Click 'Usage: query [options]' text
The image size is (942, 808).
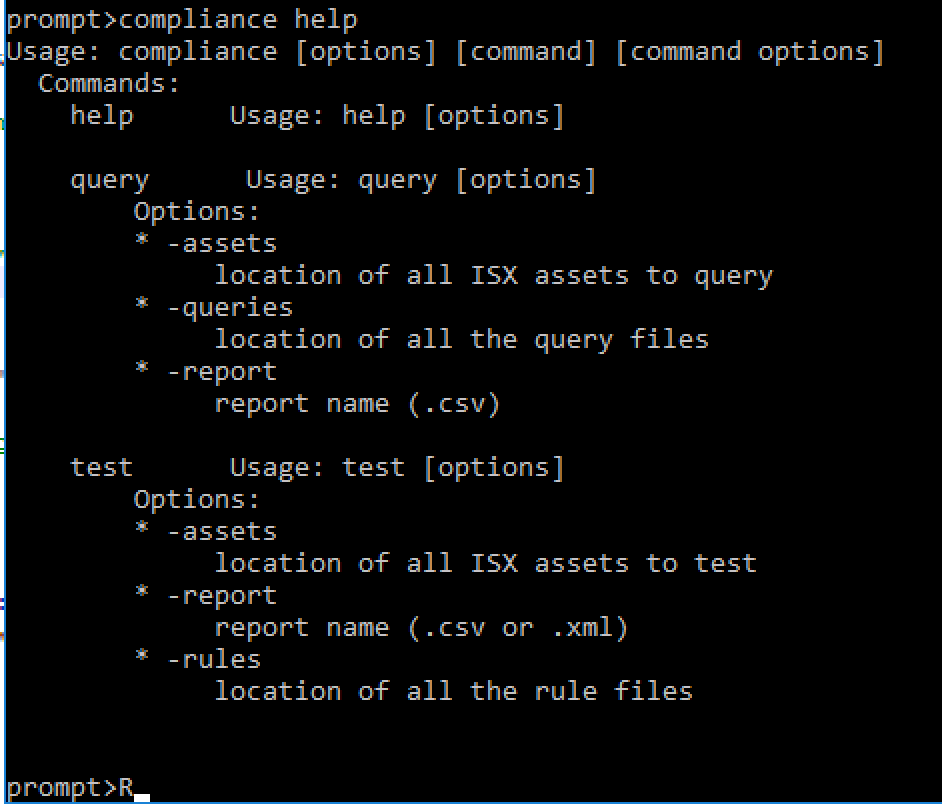421,180
